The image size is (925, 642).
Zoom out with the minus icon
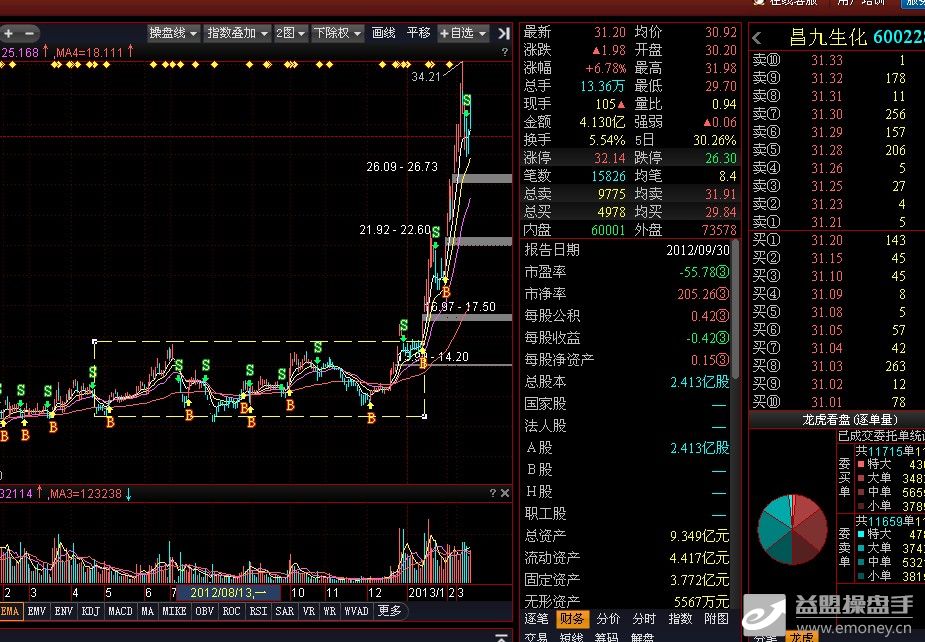coord(27,33)
